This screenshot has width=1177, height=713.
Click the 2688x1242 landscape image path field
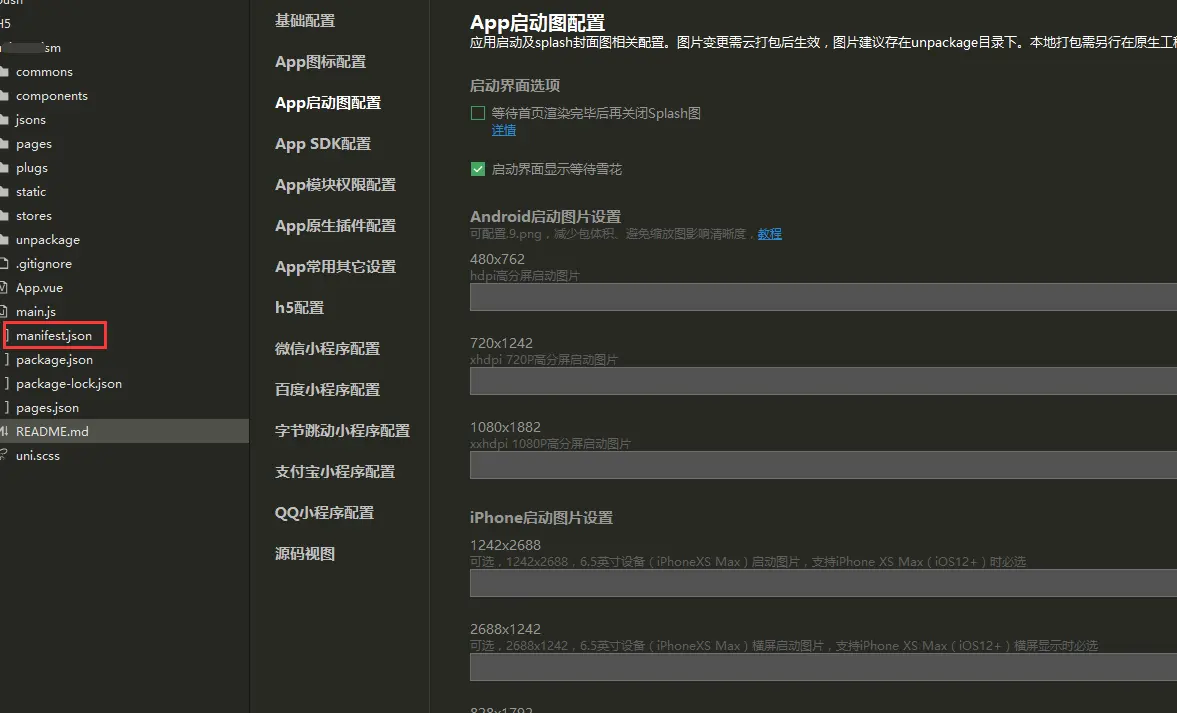823,667
